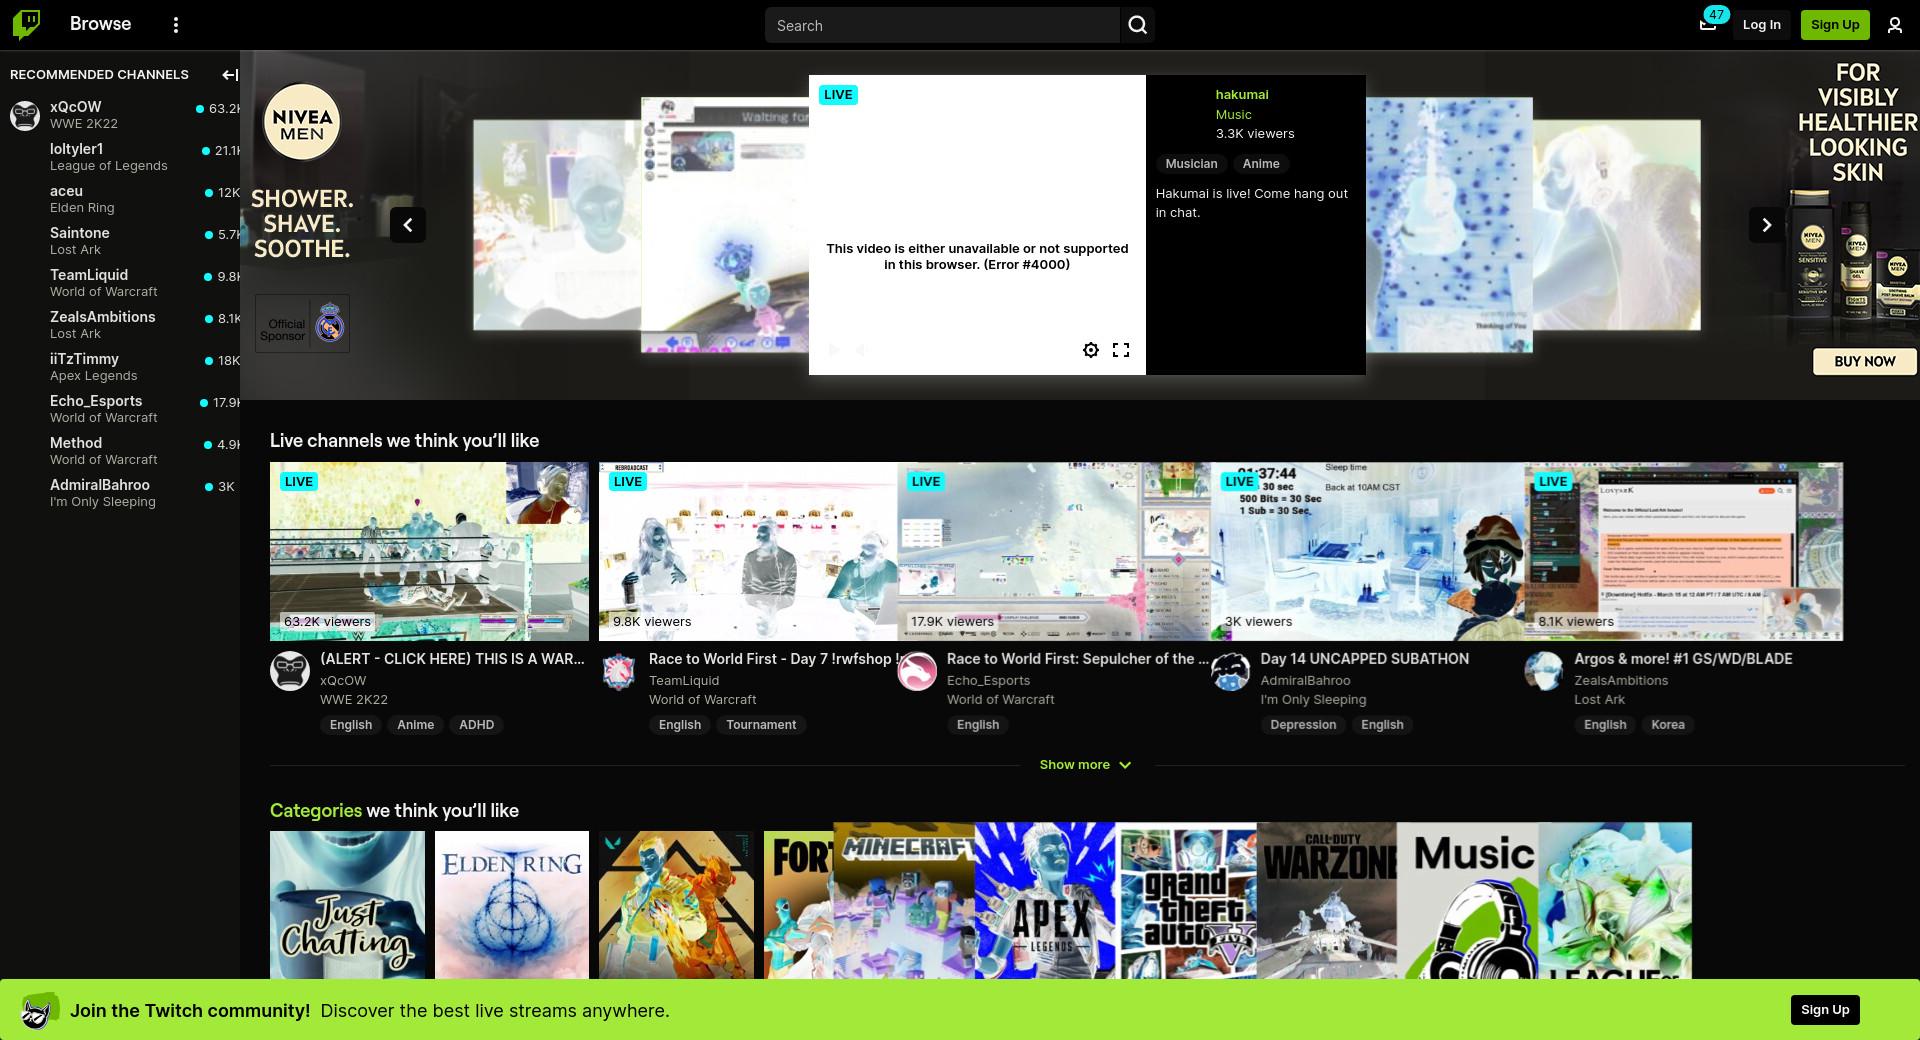Image resolution: width=1920 pixels, height=1040 pixels.
Task: Open Music category cover
Action: pos(1467,900)
